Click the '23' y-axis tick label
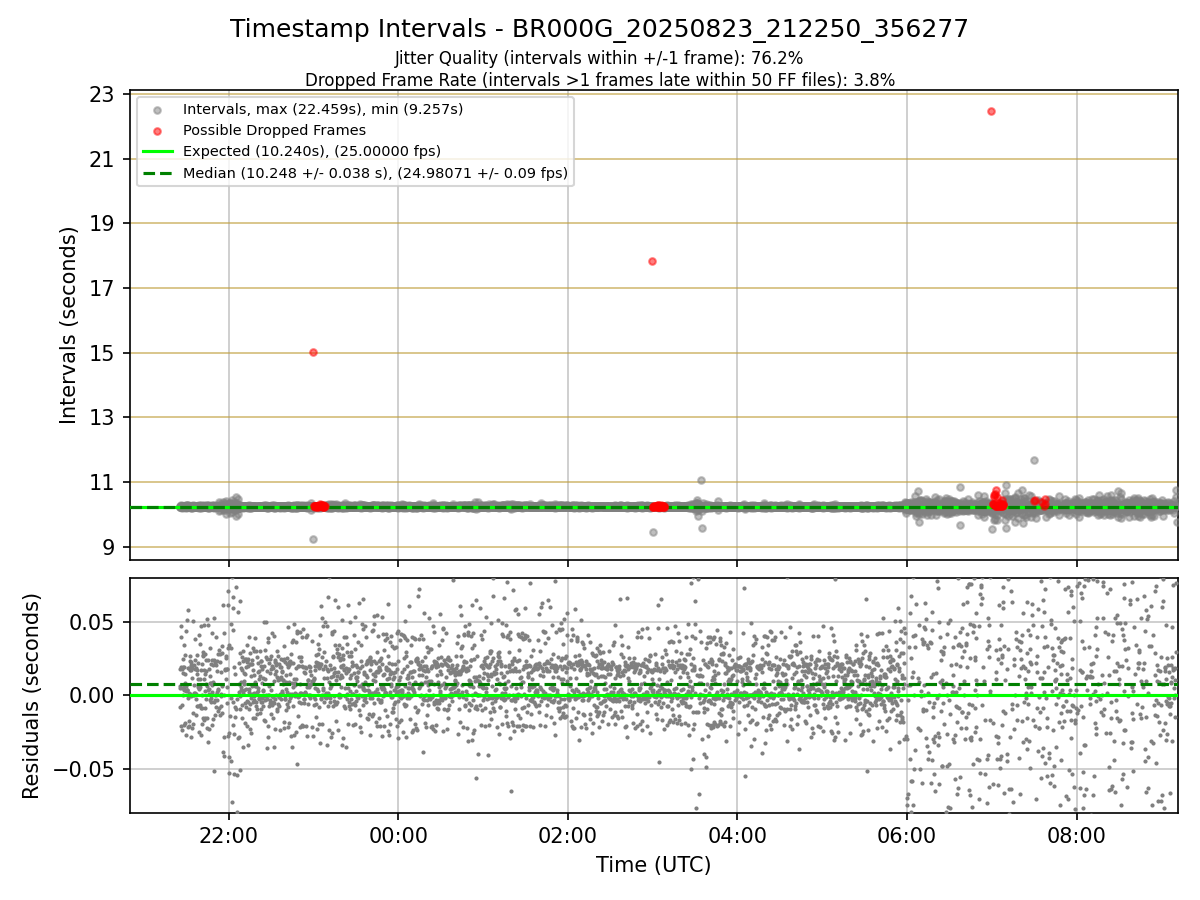Image resolution: width=1200 pixels, height=900 pixels. [103, 94]
